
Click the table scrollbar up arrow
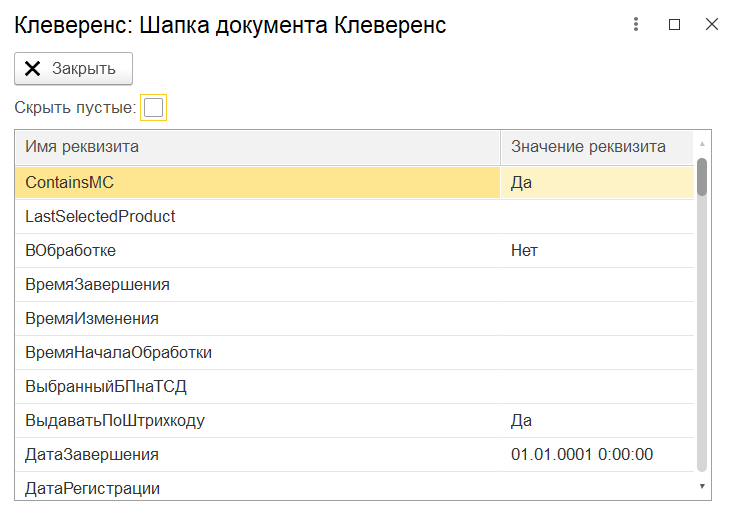coord(702,144)
